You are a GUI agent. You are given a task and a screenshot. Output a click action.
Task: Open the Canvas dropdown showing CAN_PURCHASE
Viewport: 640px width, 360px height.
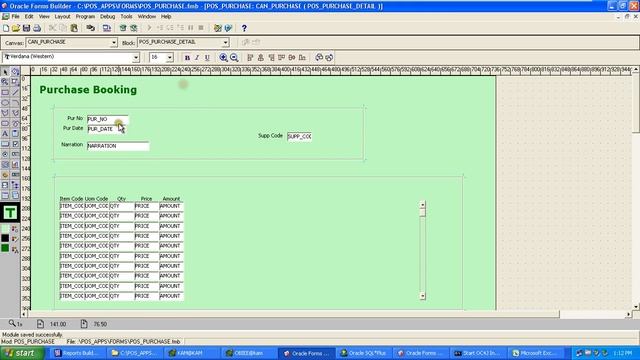(x=113, y=42)
